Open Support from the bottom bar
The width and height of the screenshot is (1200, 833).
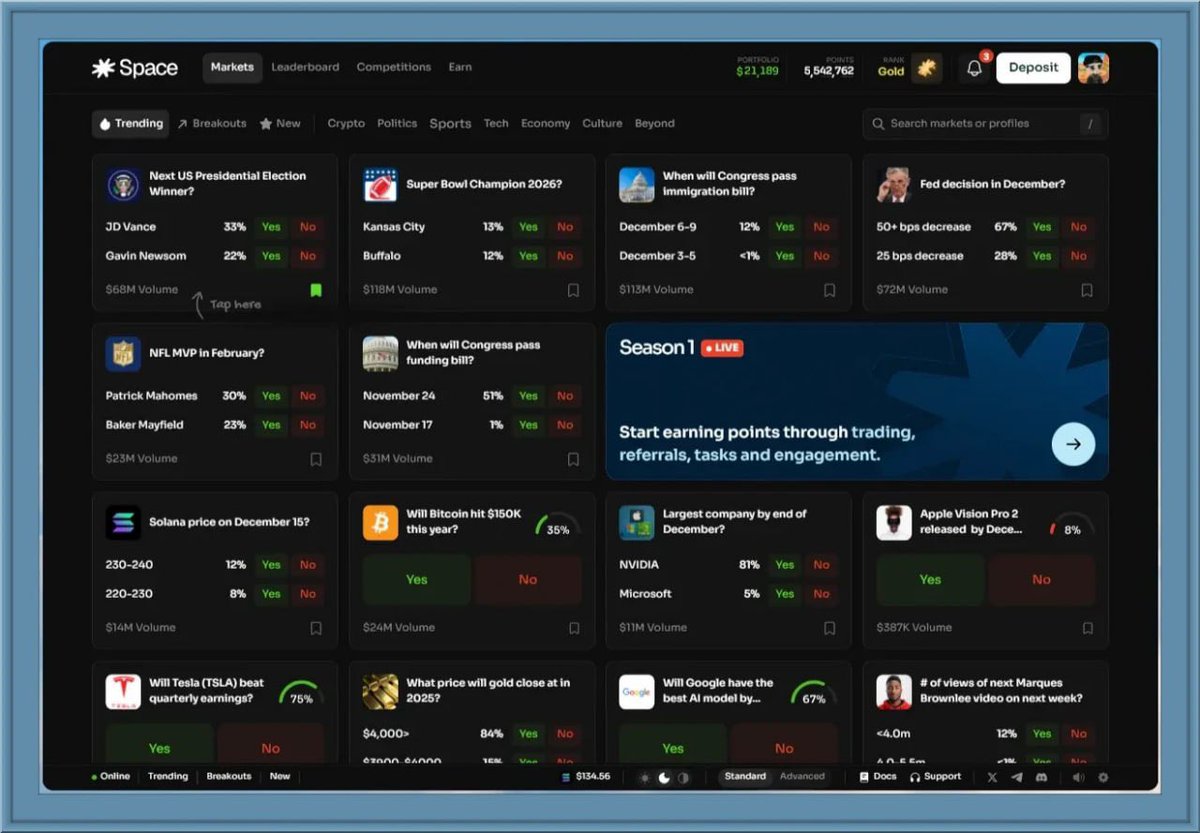[935, 777]
